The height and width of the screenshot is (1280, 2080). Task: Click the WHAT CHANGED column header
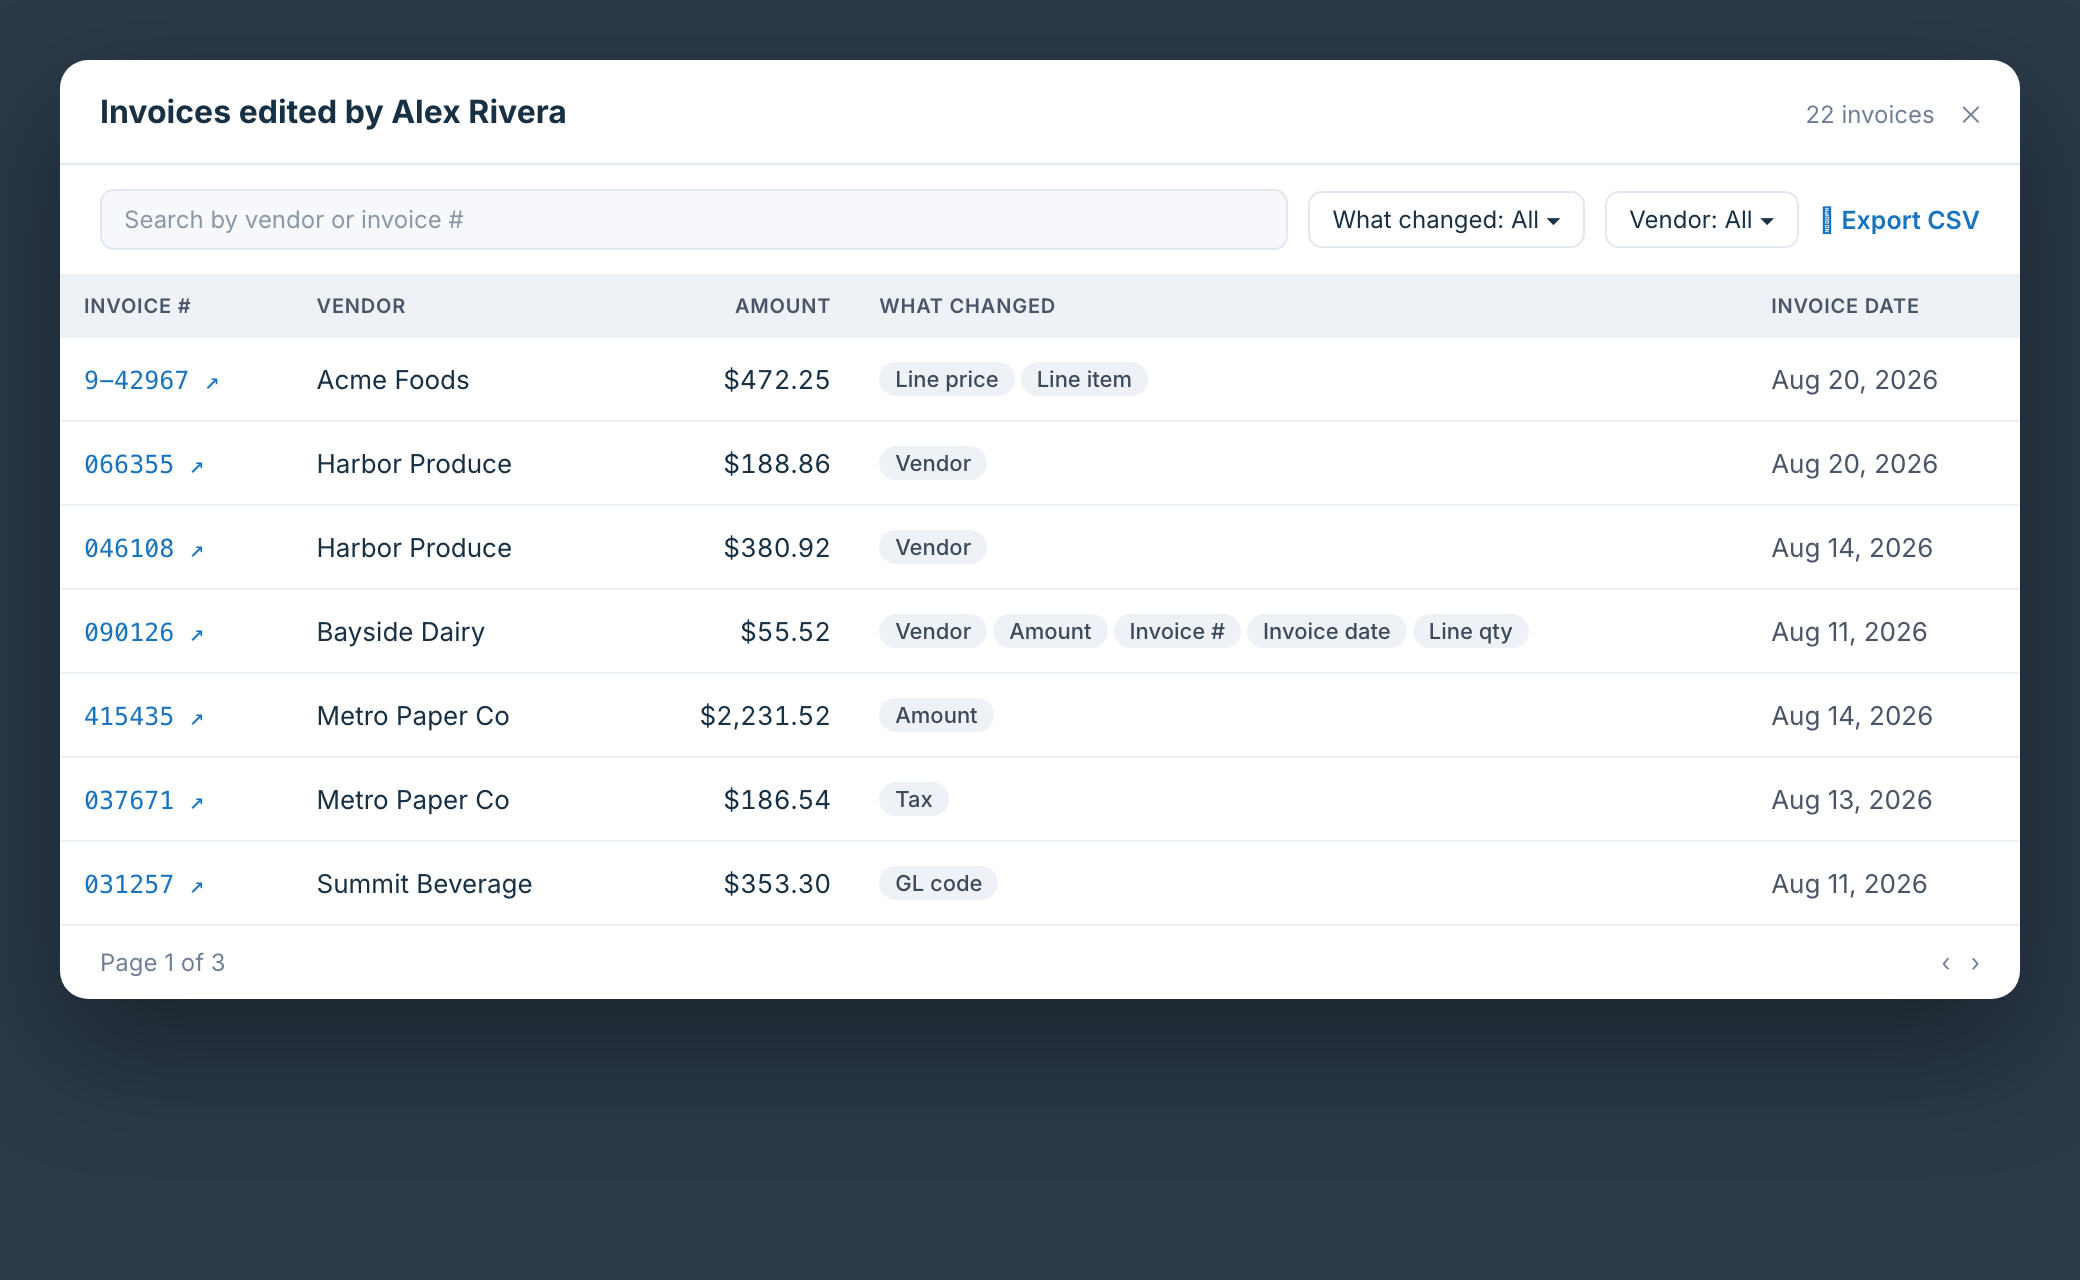[967, 306]
